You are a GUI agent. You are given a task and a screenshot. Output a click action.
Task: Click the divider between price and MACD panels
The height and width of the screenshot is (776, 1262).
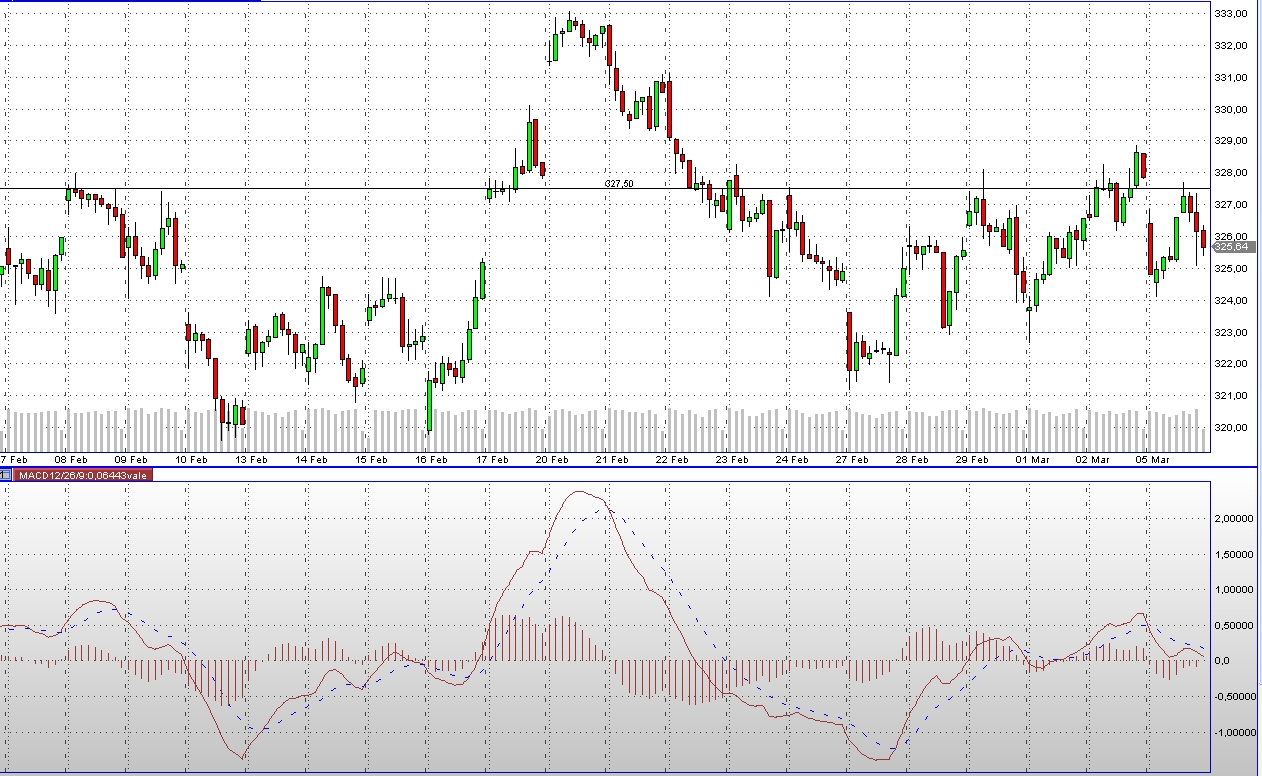pyautogui.click(x=630, y=467)
